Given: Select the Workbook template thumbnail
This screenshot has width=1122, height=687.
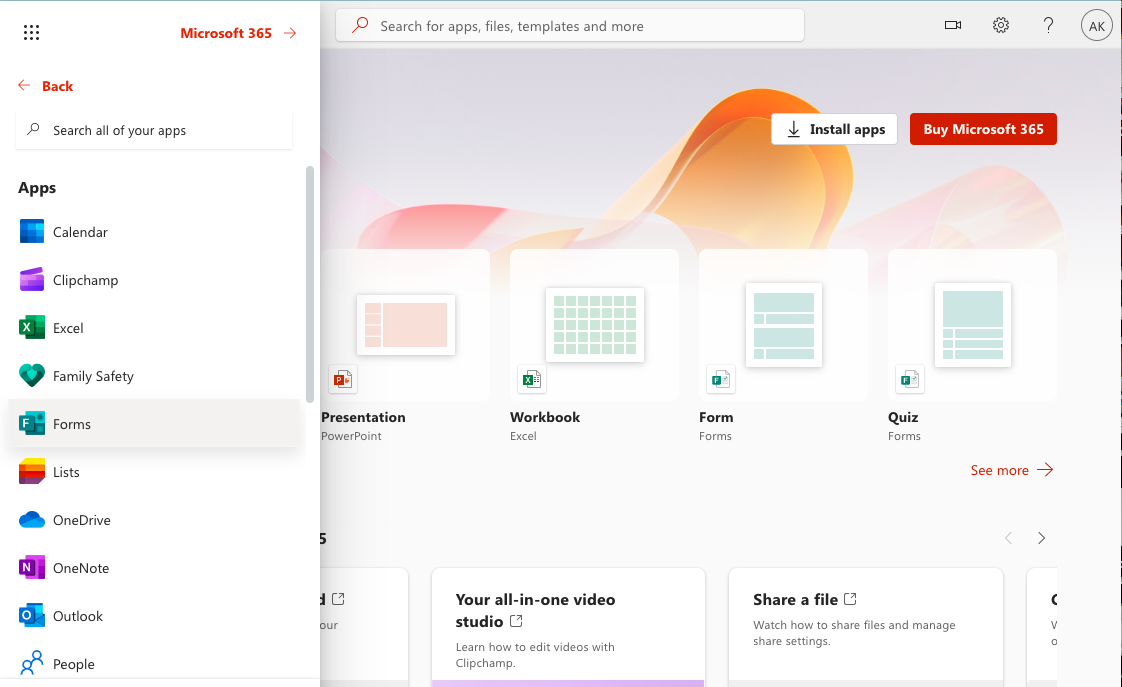Looking at the screenshot, I should 595,325.
